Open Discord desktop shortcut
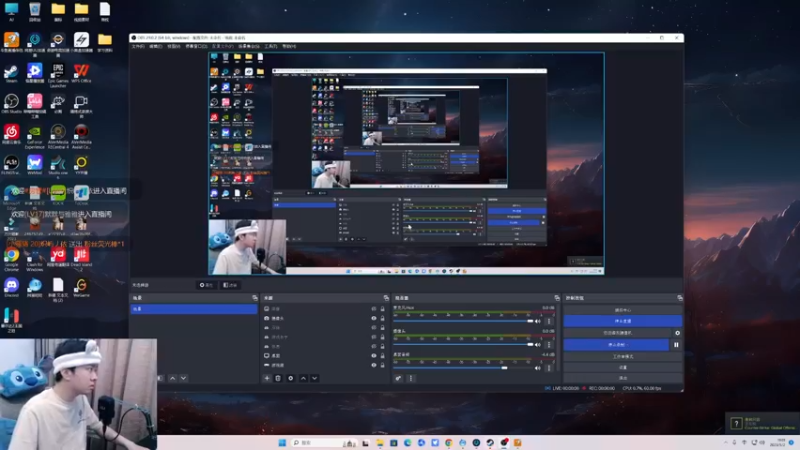The height and width of the screenshot is (450, 800). [11, 288]
